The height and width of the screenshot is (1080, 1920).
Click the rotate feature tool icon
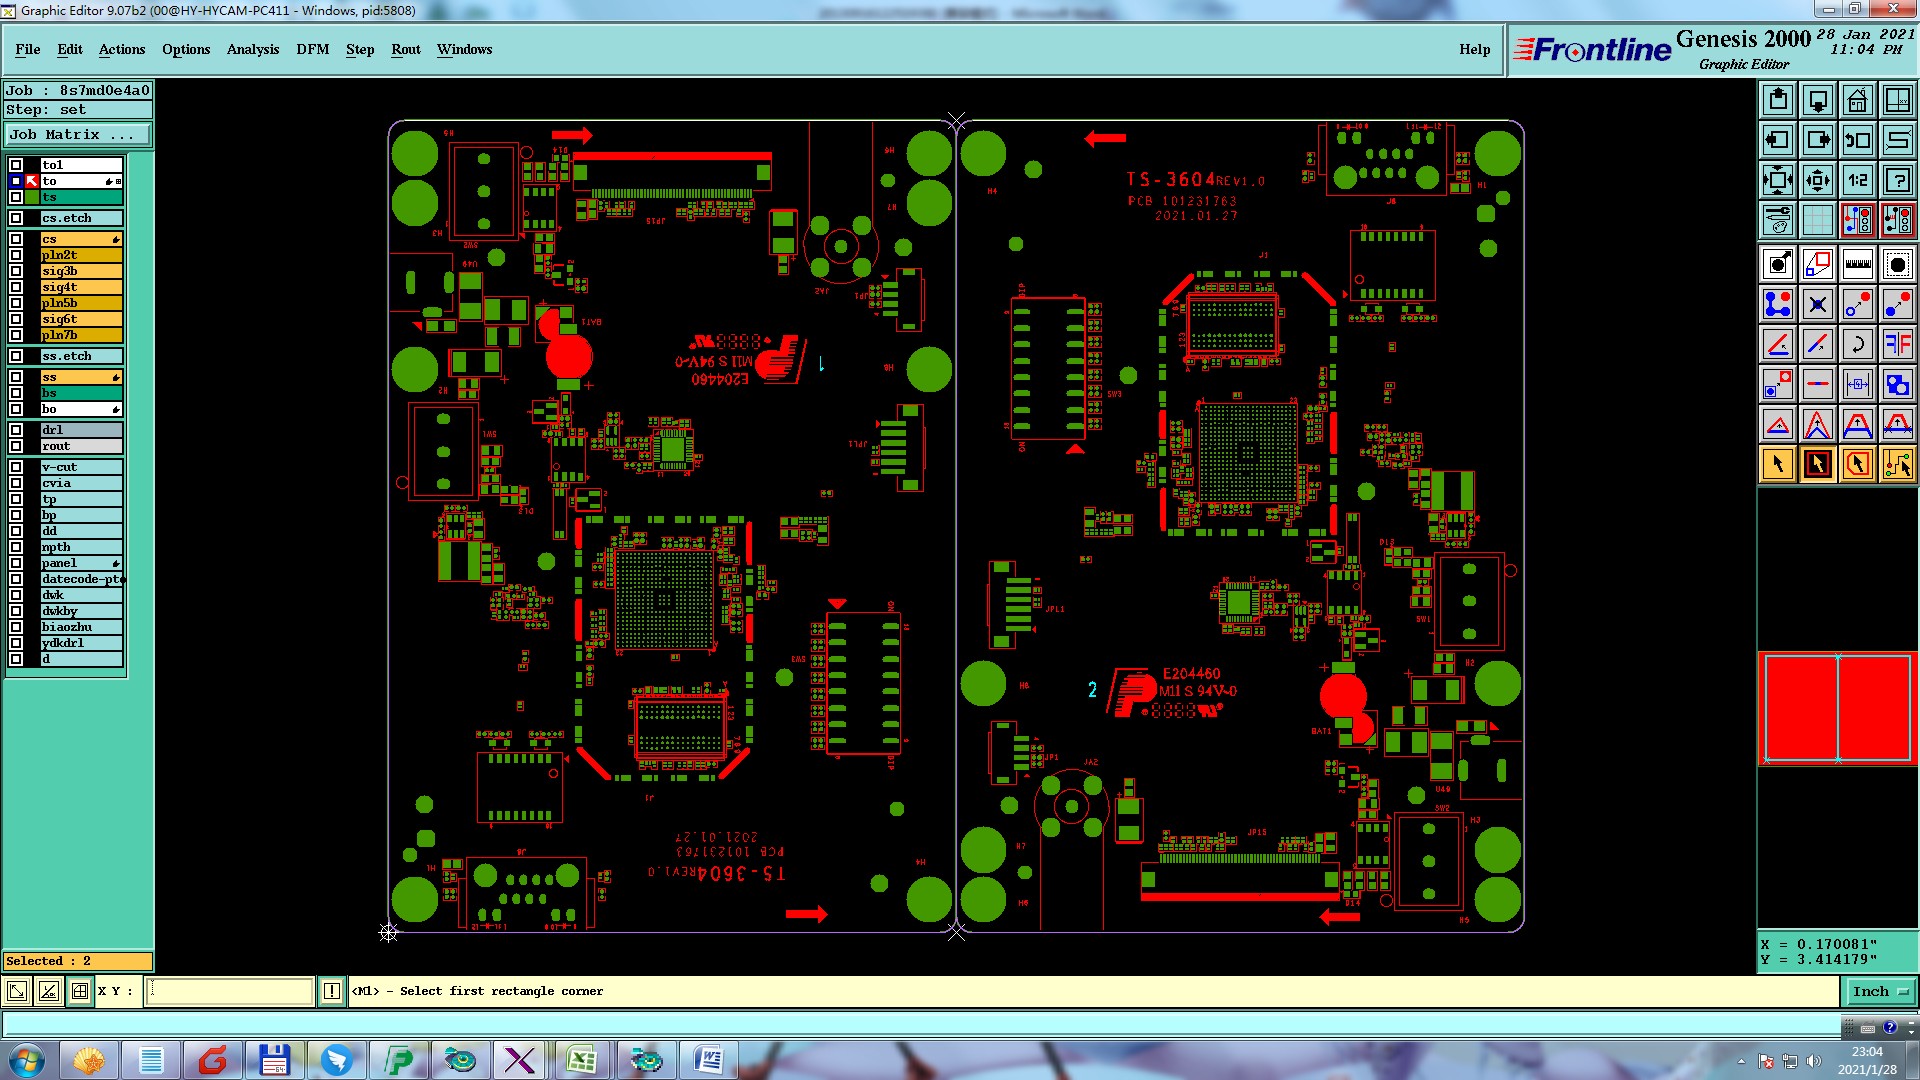click(1857, 344)
